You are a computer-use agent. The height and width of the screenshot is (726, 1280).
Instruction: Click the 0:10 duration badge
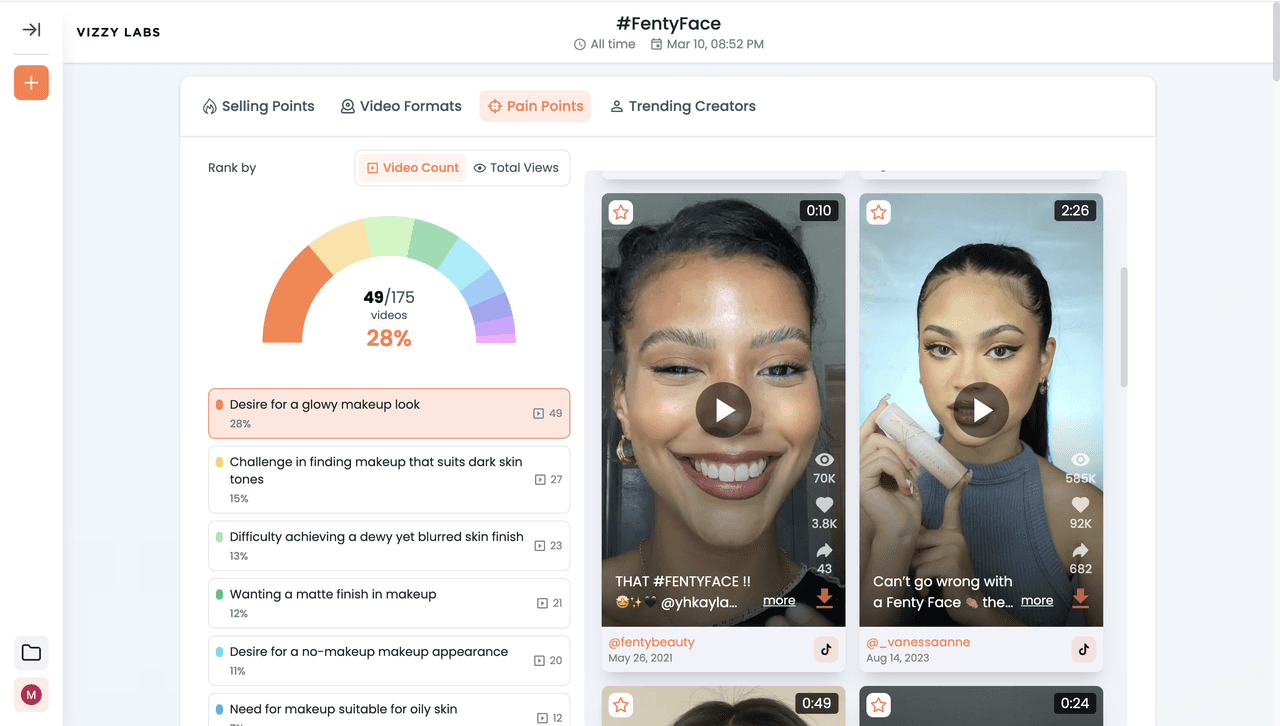point(819,211)
